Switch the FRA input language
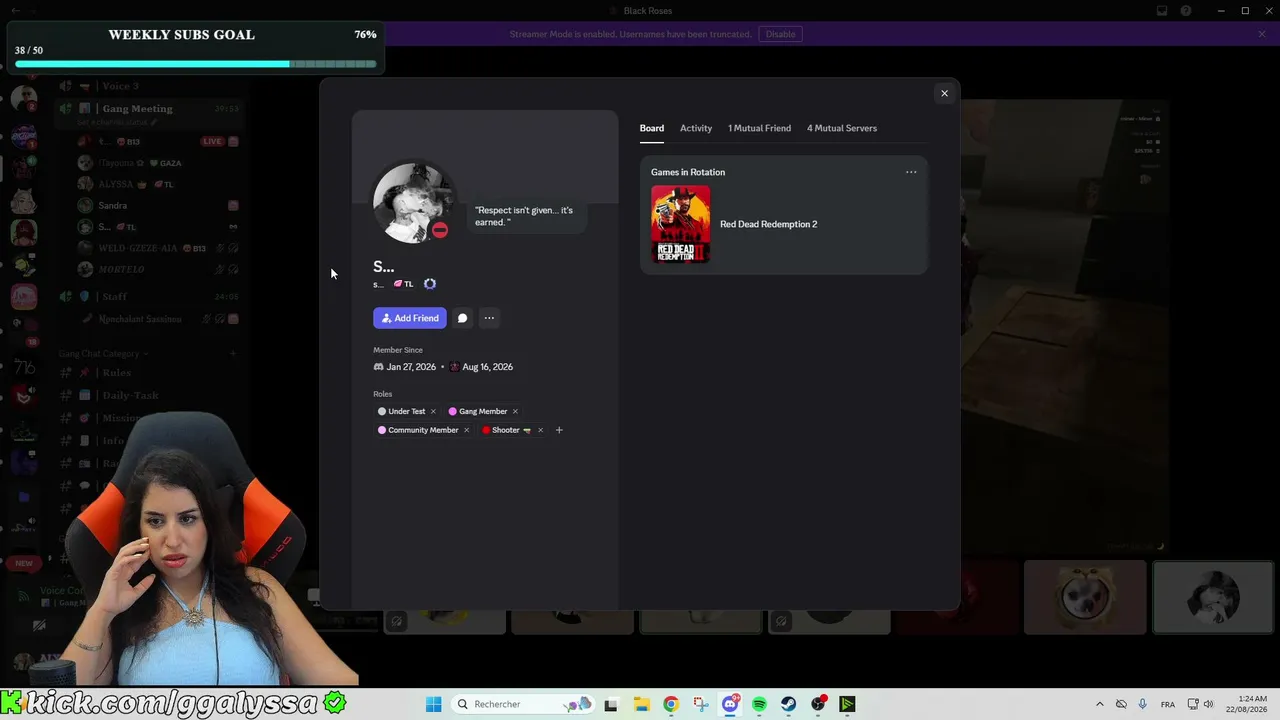Image resolution: width=1280 pixels, height=720 pixels. click(1168, 704)
